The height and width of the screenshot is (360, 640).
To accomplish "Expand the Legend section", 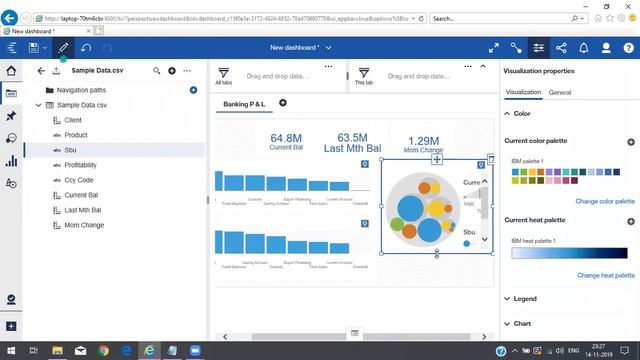I will 507,299.
